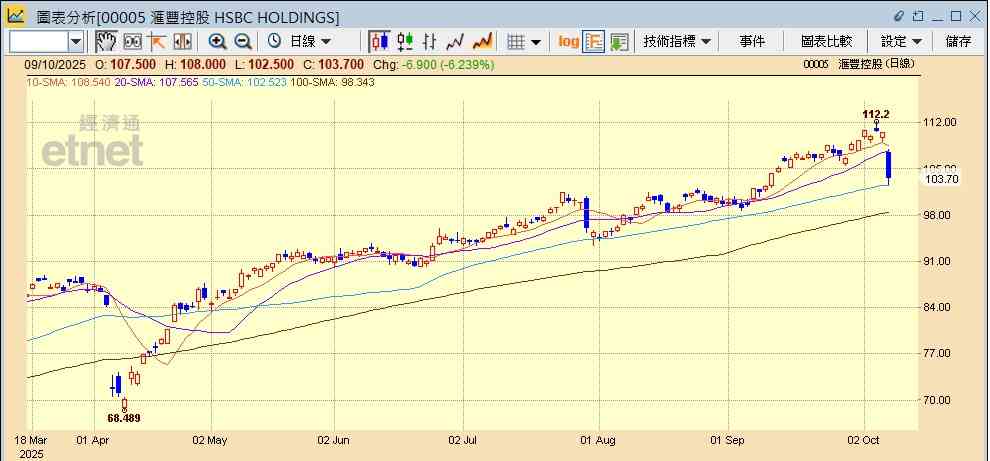Activate the orange arrow pointer tool
The height and width of the screenshot is (461, 990).
point(156,41)
